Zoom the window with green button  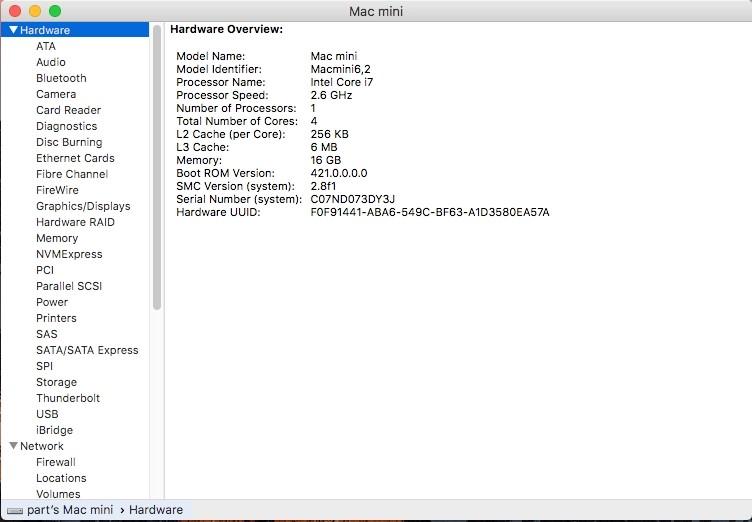(55, 11)
